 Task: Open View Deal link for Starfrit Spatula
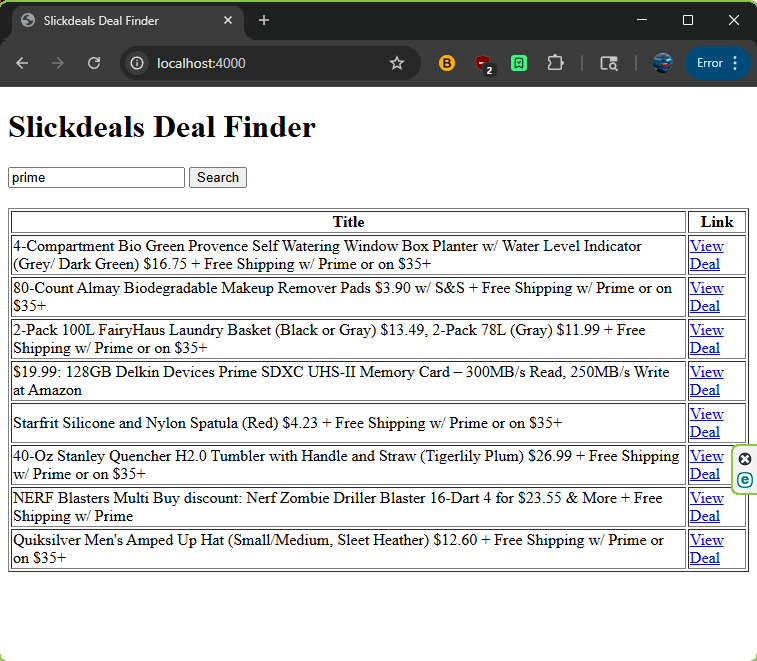coord(705,423)
